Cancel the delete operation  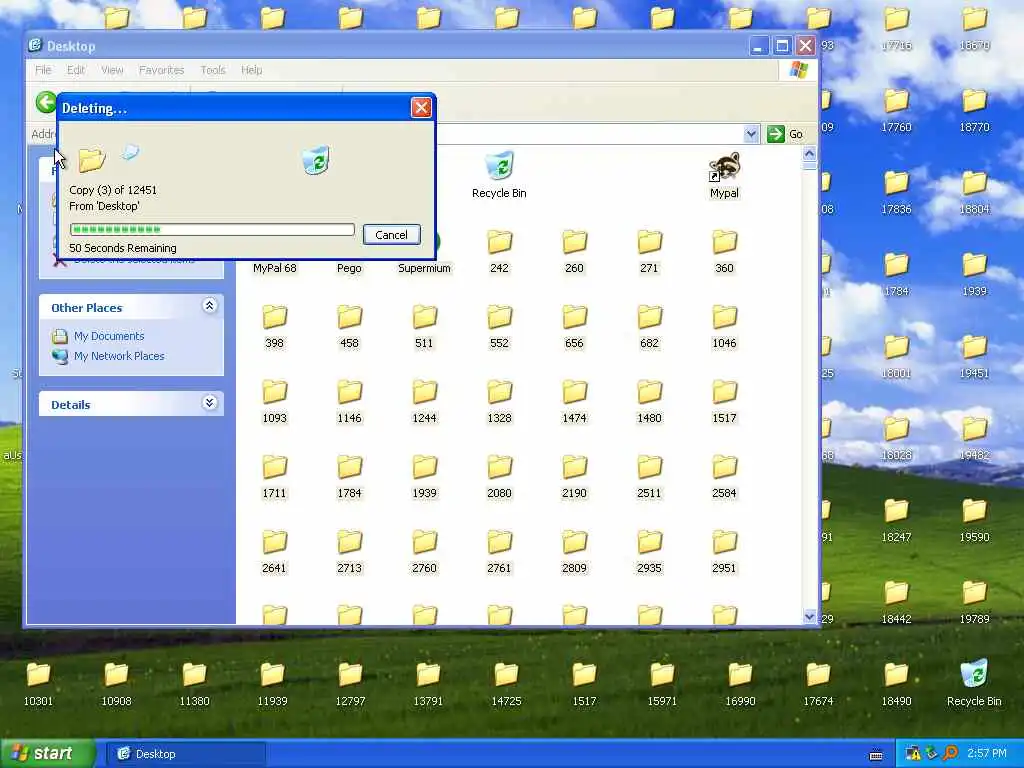pyautogui.click(x=391, y=234)
